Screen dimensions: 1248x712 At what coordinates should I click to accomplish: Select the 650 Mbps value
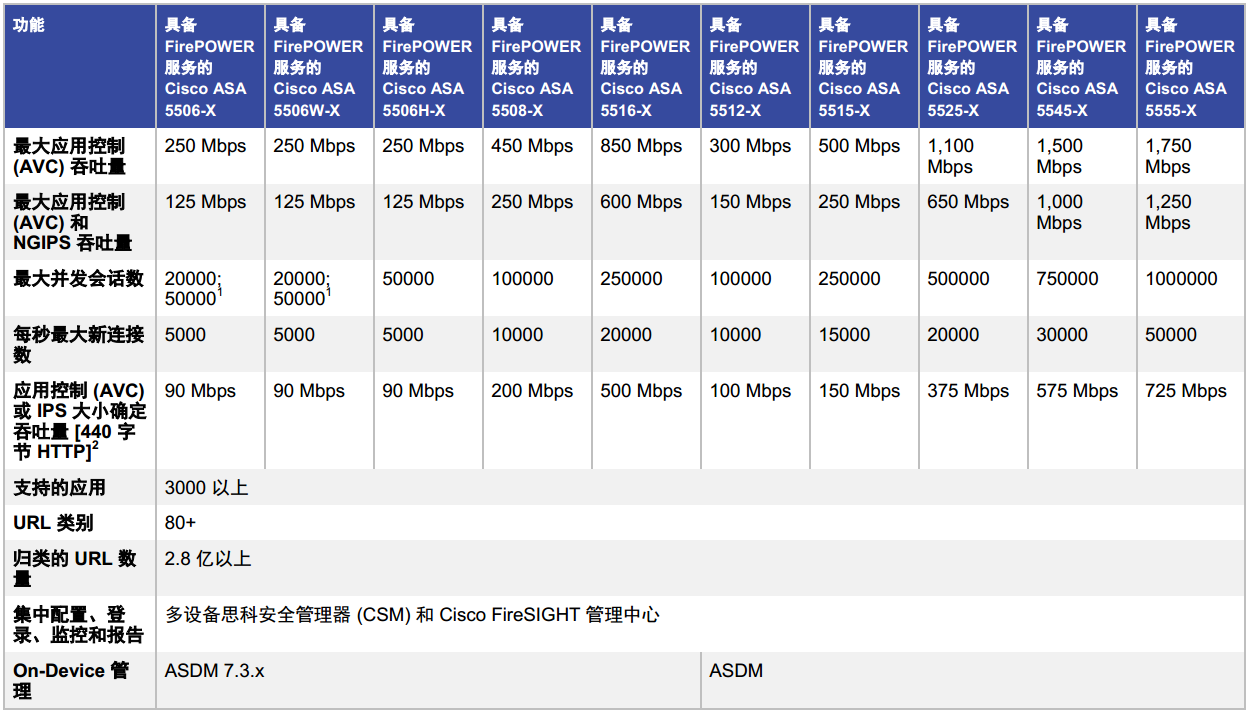tap(969, 202)
